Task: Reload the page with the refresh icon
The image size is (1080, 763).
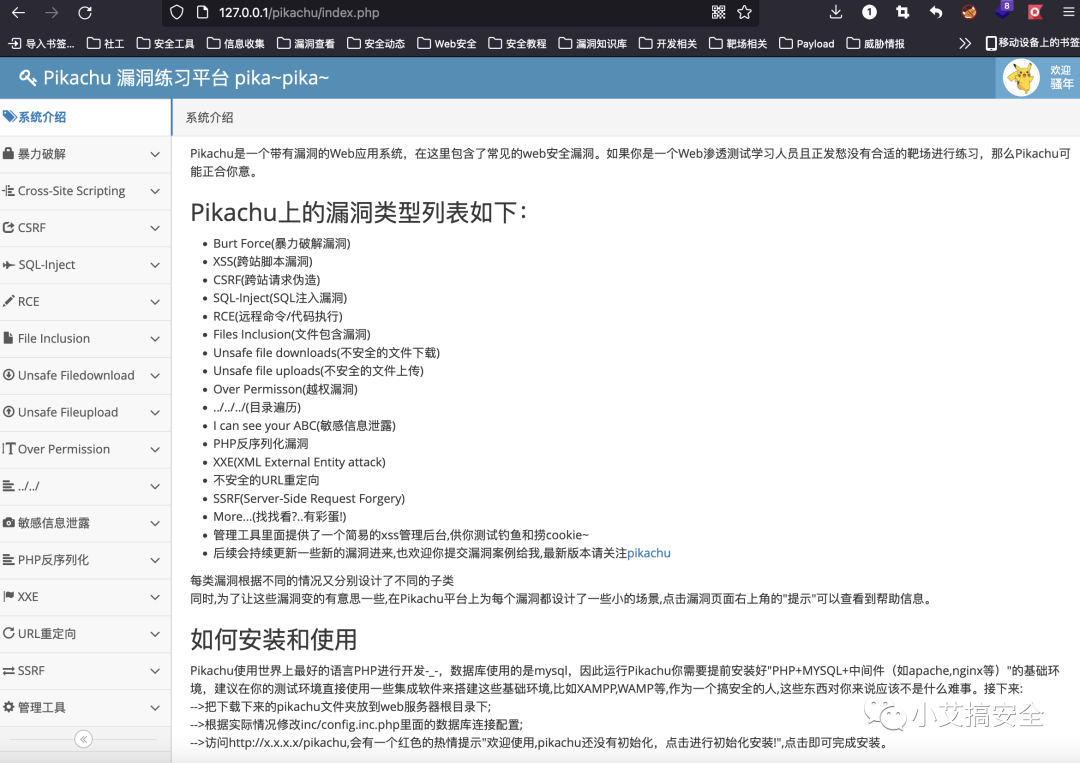Action: pos(85,12)
